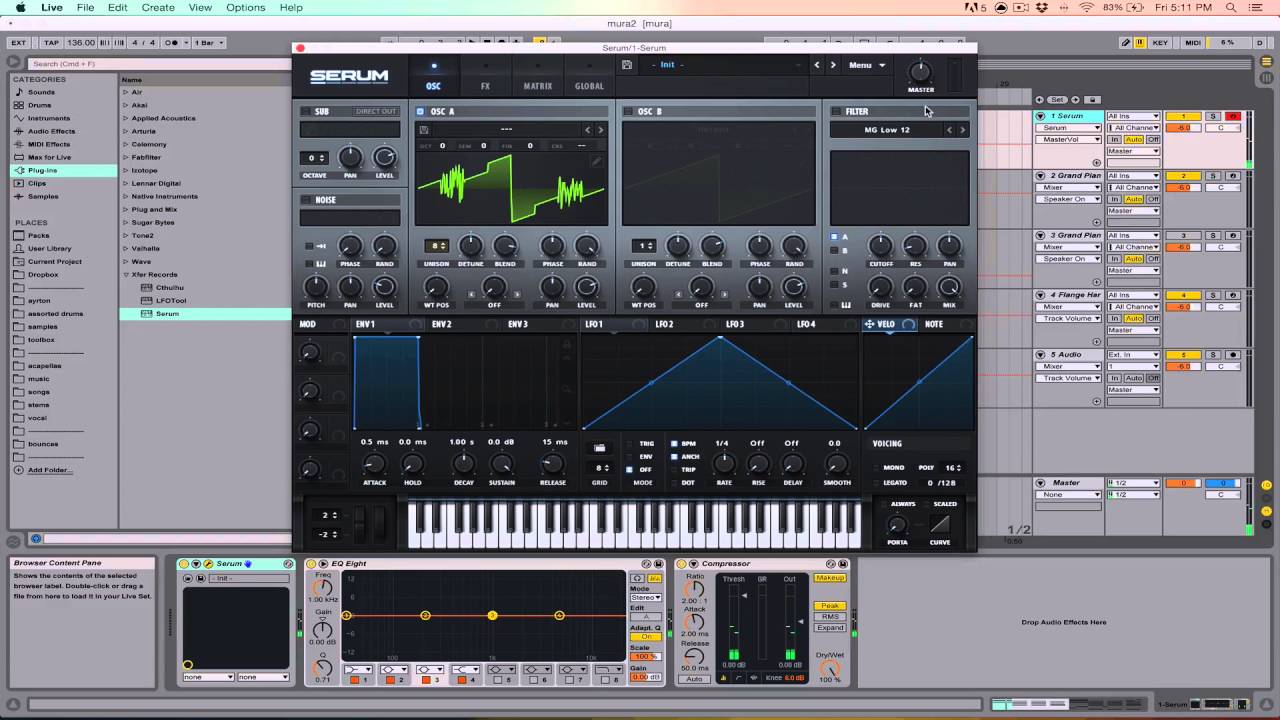Select next OSC A wavetable arrow
Image resolution: width=1280 pixels, height=720 pixels.
600,130
